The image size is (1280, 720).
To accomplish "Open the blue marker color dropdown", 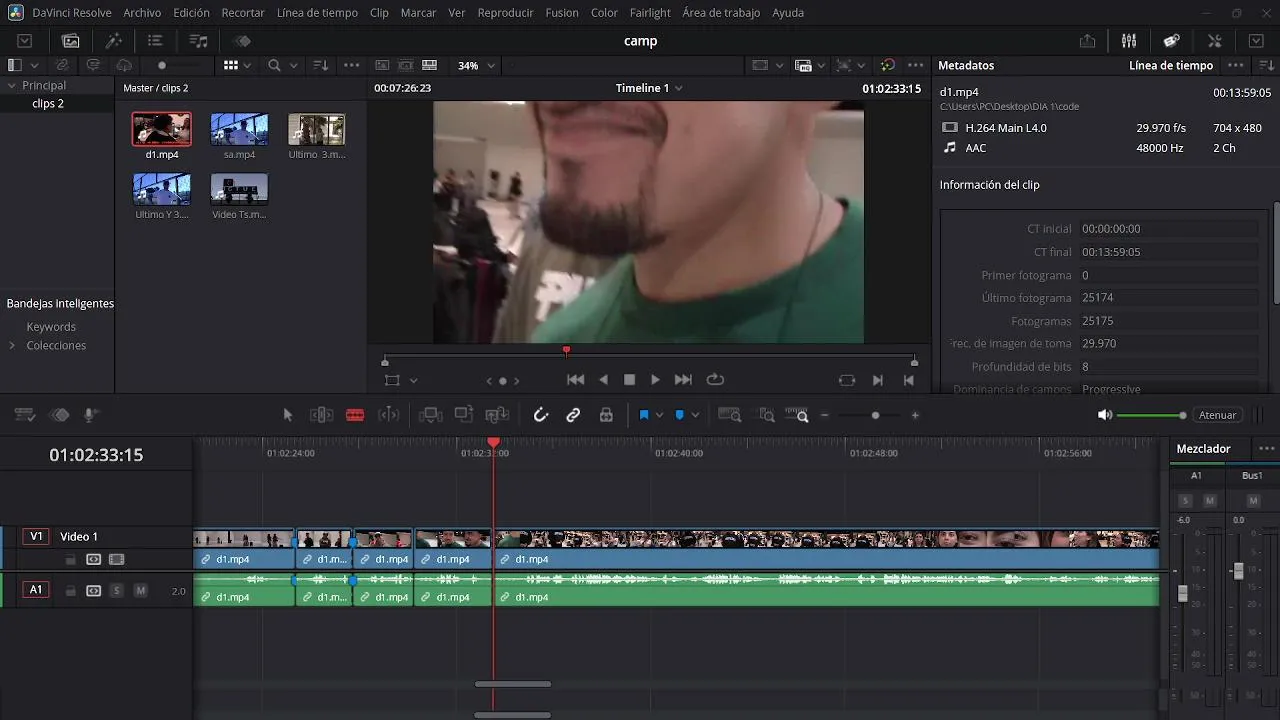I will coord(695,415).
